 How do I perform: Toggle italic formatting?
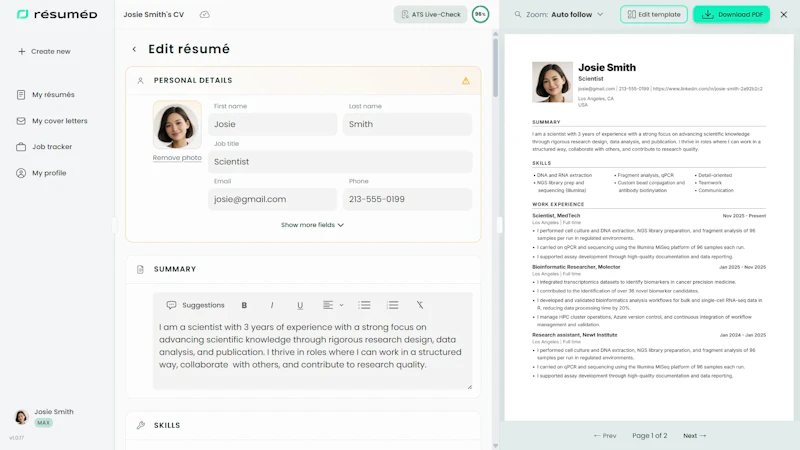point(272,305)
